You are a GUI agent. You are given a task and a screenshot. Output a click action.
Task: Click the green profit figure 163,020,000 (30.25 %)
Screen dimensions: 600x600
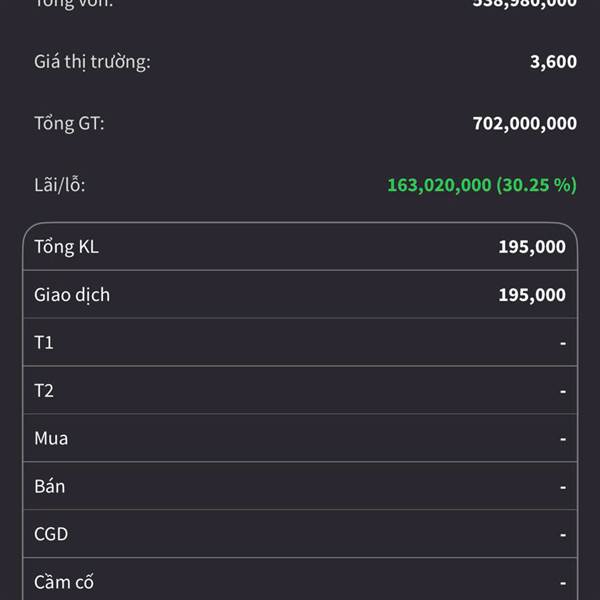click(x=481, y=185)
